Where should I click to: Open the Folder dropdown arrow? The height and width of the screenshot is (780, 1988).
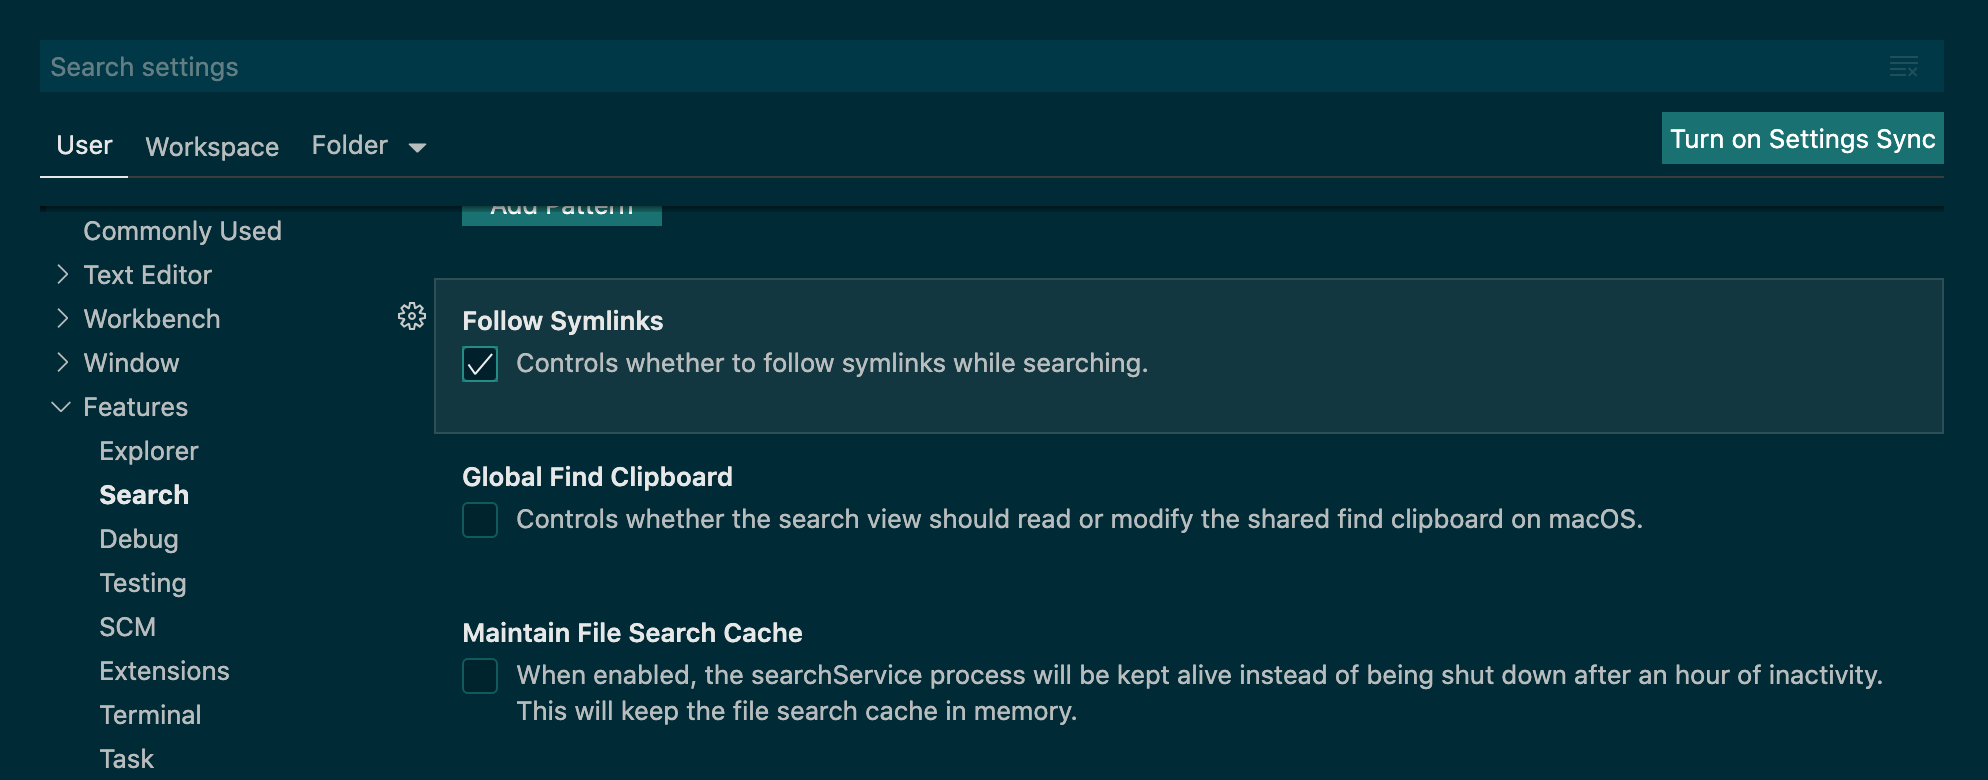coord(417,148)
